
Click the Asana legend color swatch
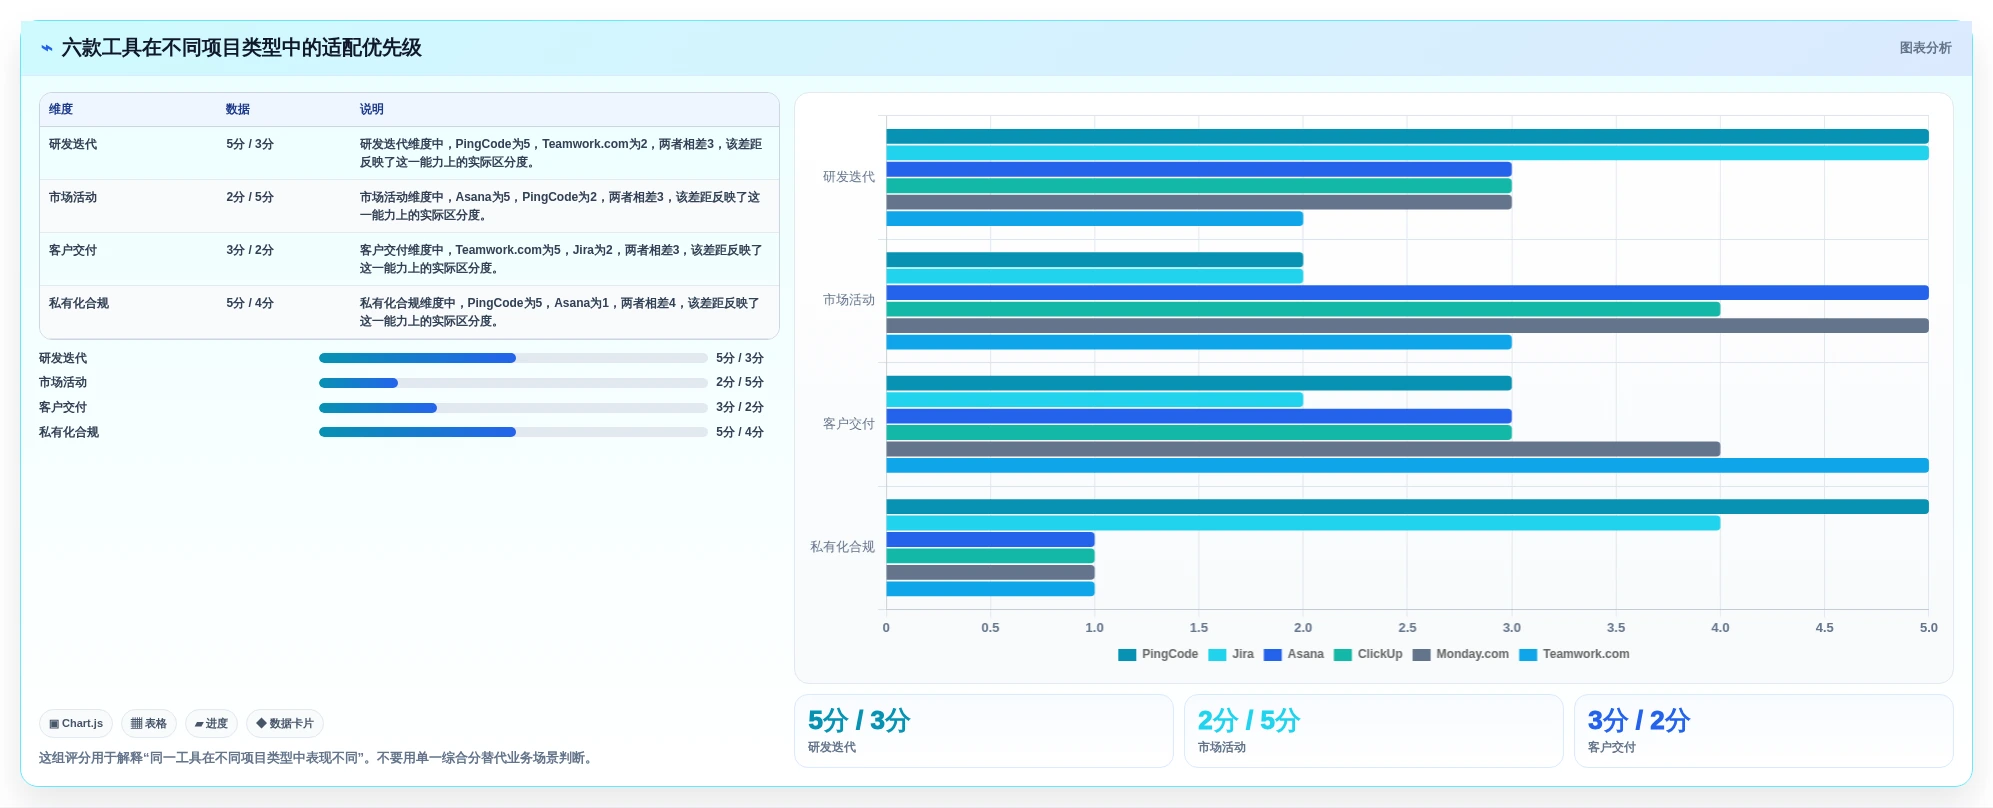point(1273,655)
